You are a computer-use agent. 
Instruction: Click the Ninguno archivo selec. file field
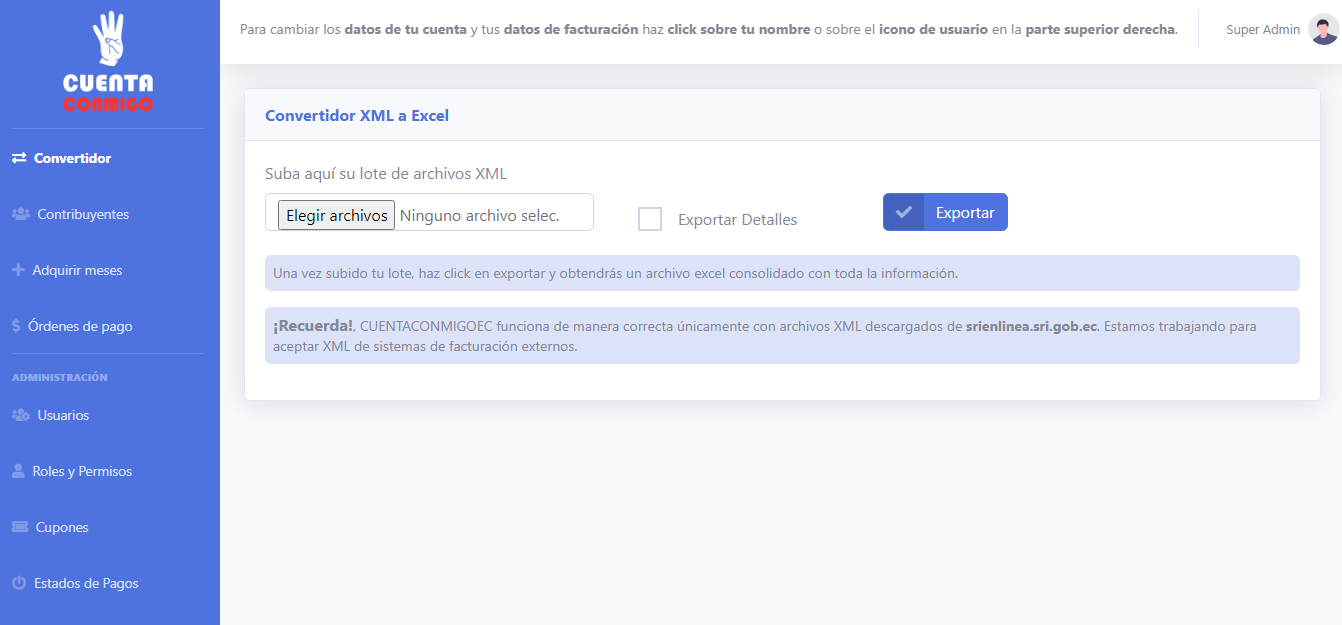(x=480, y=215)
